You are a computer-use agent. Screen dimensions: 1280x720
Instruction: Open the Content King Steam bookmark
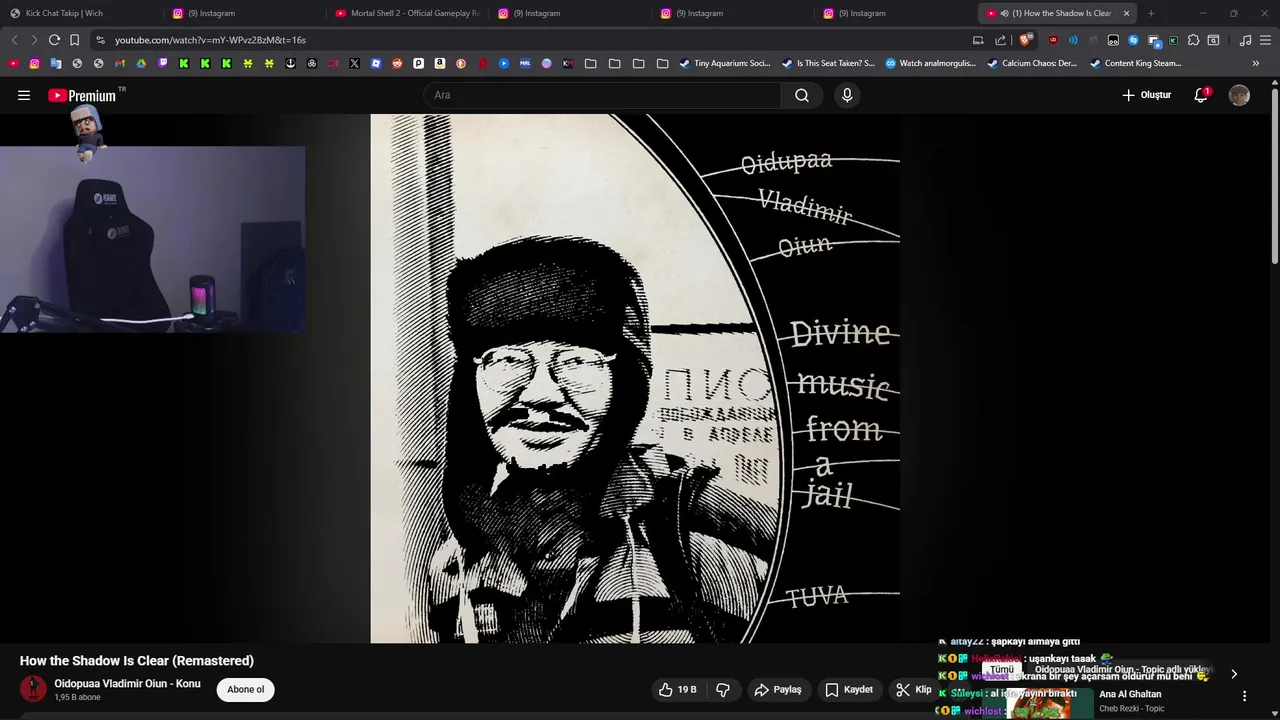pos(1136,63)
